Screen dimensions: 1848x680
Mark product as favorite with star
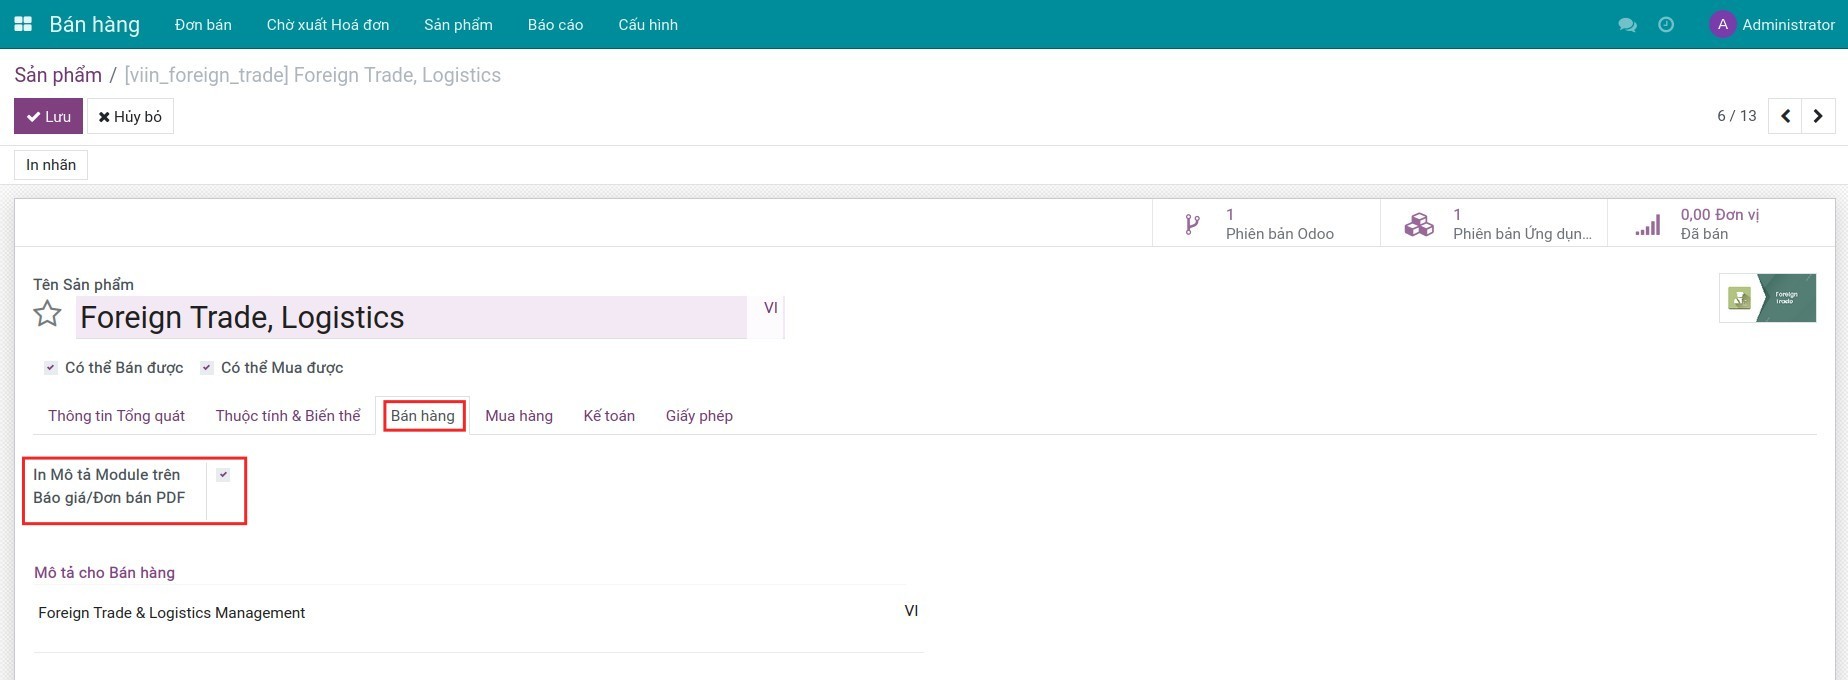[47, 315]
